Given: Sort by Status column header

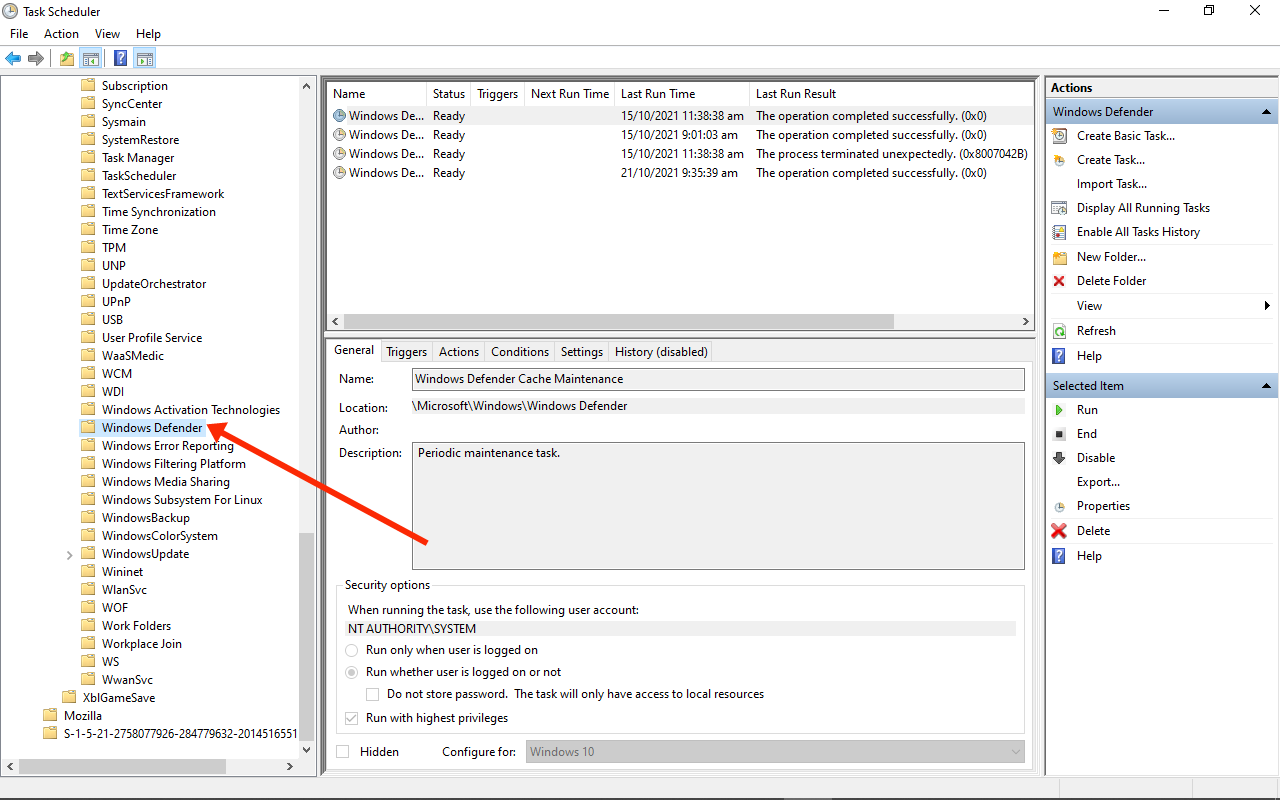Looking at the screenshot, I should point(449,94).
